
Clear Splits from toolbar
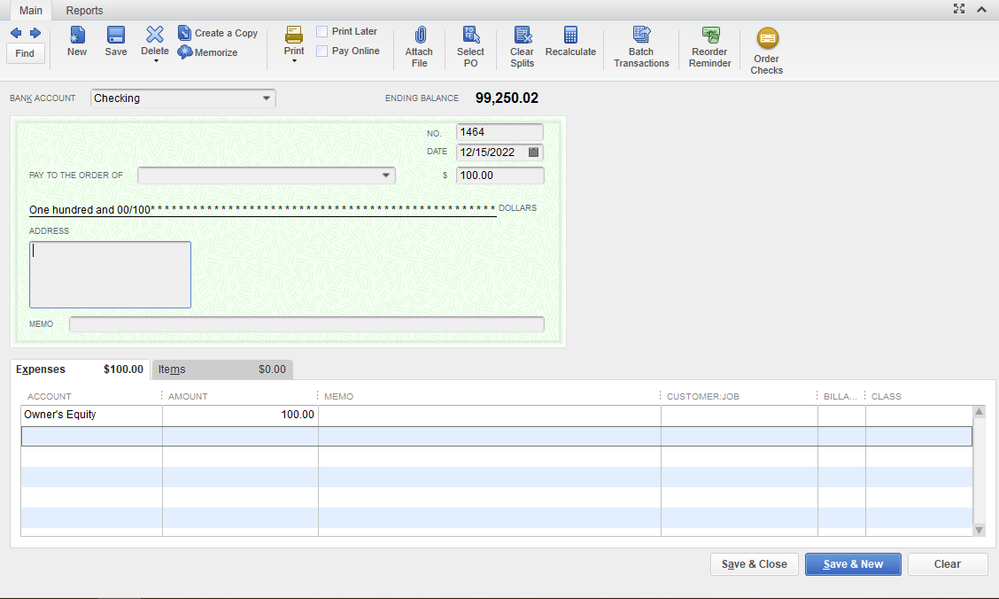tap(522, 47)
